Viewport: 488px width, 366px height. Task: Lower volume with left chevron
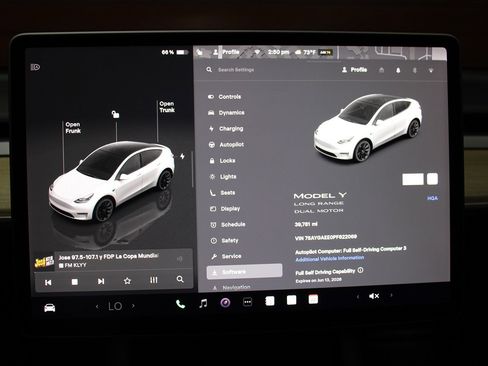358,296
